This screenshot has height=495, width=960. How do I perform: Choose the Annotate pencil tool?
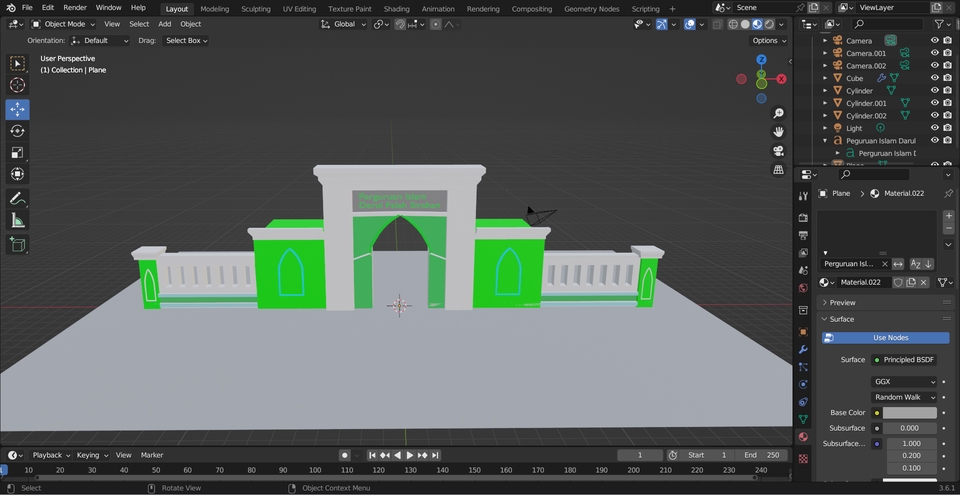pos(17,198)
